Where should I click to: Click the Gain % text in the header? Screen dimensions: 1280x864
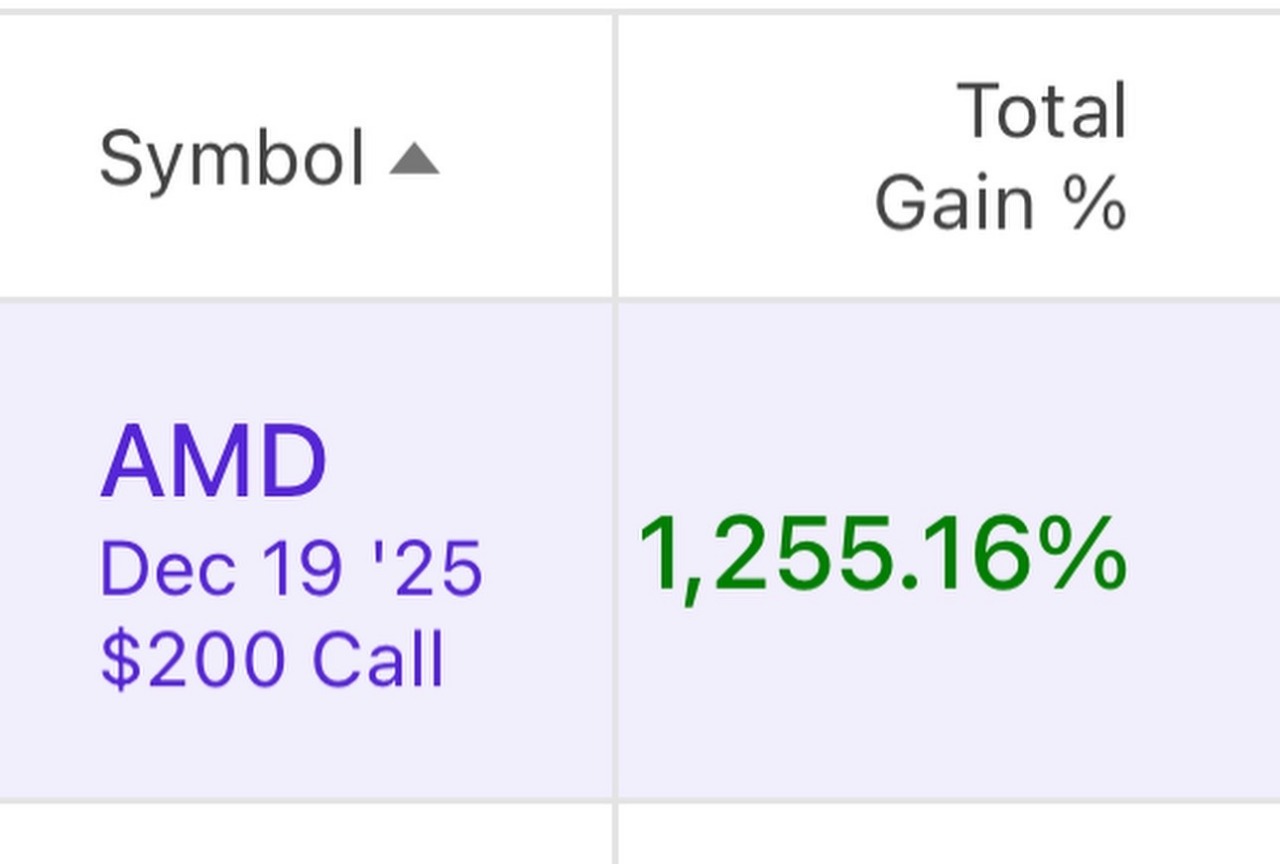point(1000,202)
